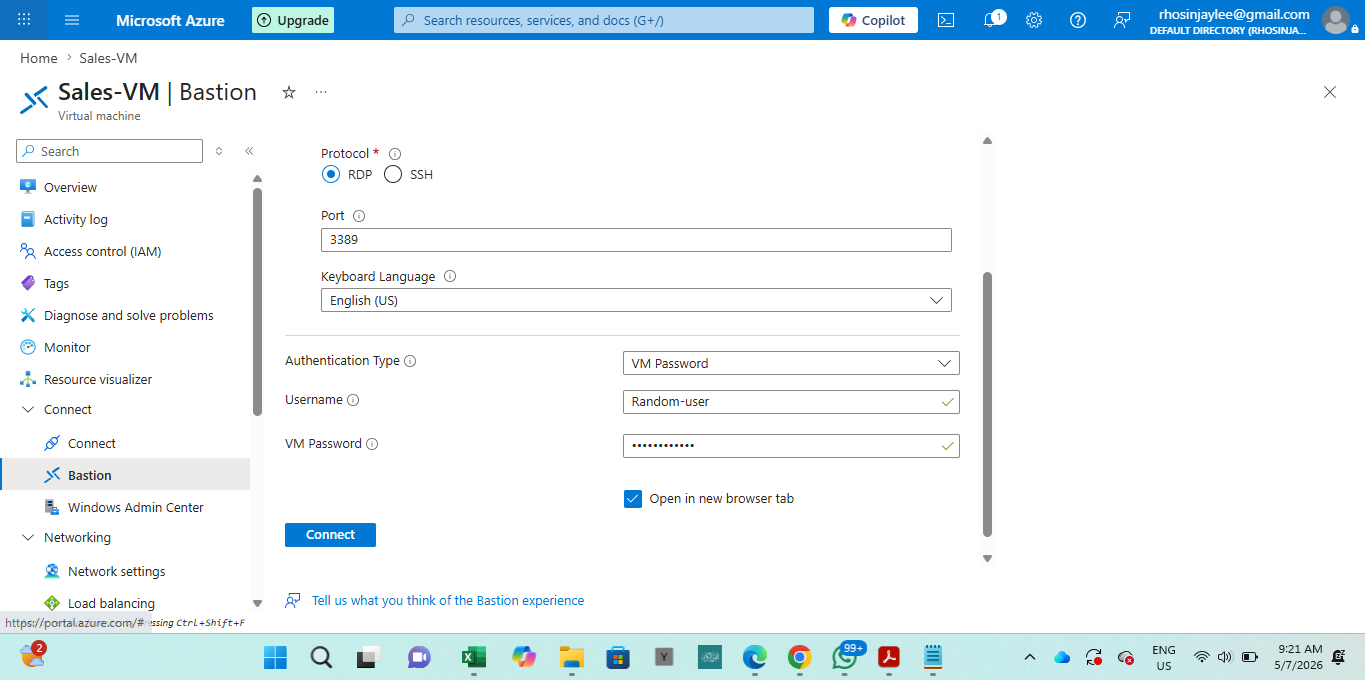Screen dimensions: 1365x680
Task: Click the sidebar menu scrollbar
Action: point(257,300)
